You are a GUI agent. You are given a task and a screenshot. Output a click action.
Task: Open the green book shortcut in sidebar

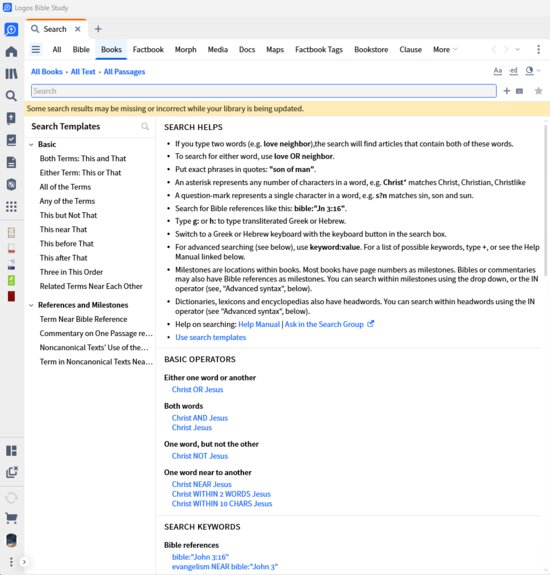11,281
